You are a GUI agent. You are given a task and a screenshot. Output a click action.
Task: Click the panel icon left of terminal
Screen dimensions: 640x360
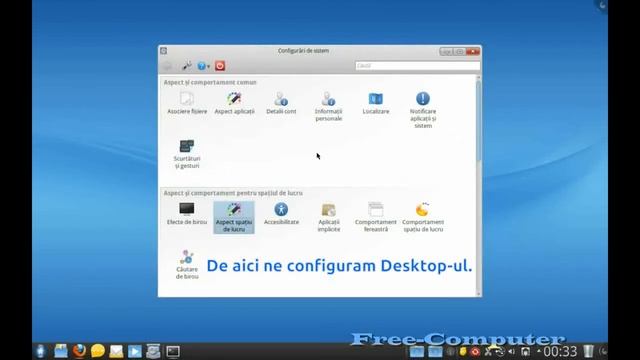[x=153, y=351]
